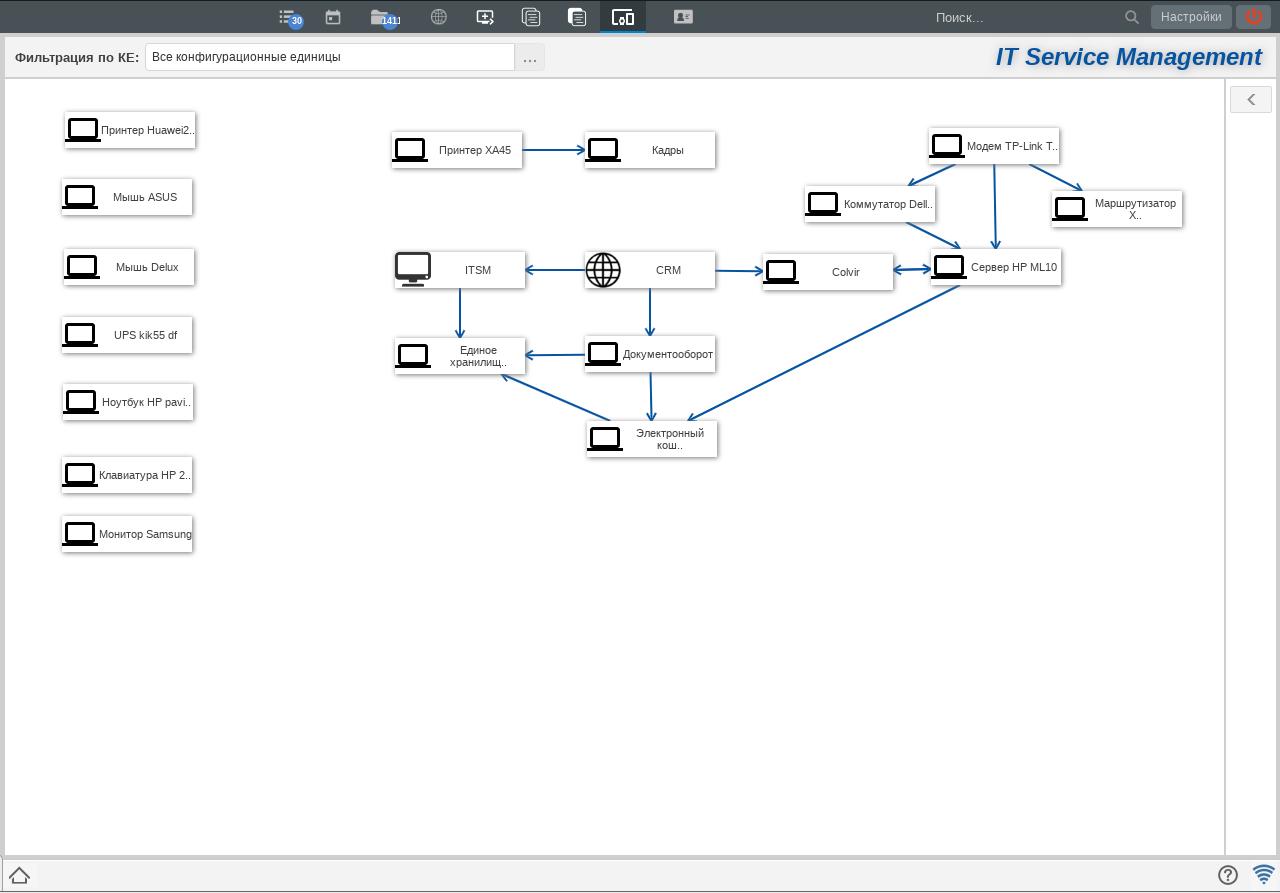Go to home via house icon

pos(19,875)
